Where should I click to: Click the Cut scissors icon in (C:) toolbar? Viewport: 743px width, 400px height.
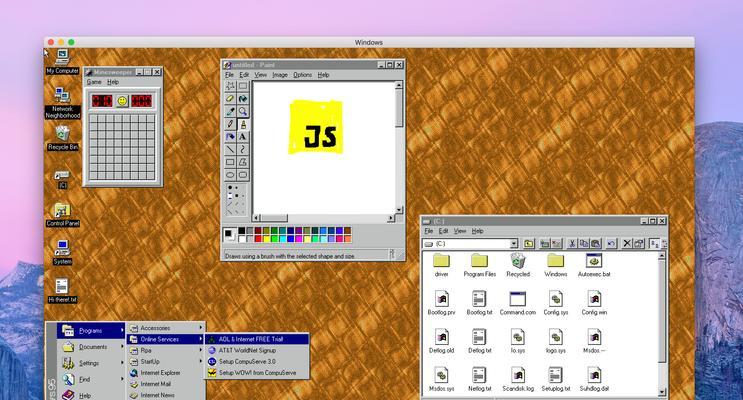pyautogui.click(x=572, y=244)
